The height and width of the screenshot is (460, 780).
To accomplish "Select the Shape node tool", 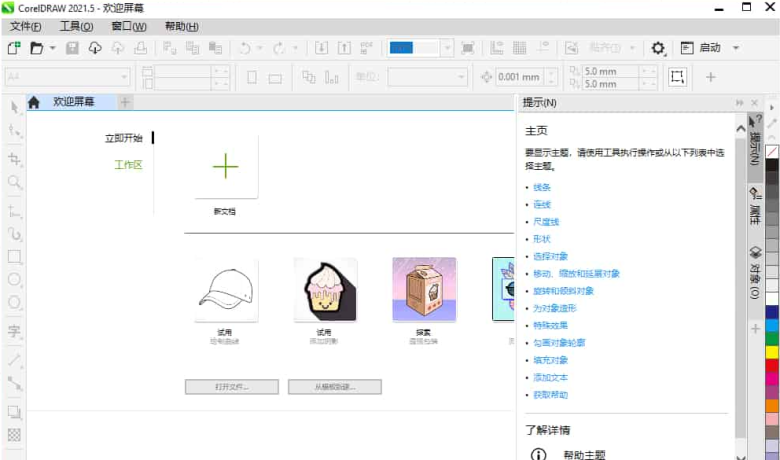I will [14, 131].
